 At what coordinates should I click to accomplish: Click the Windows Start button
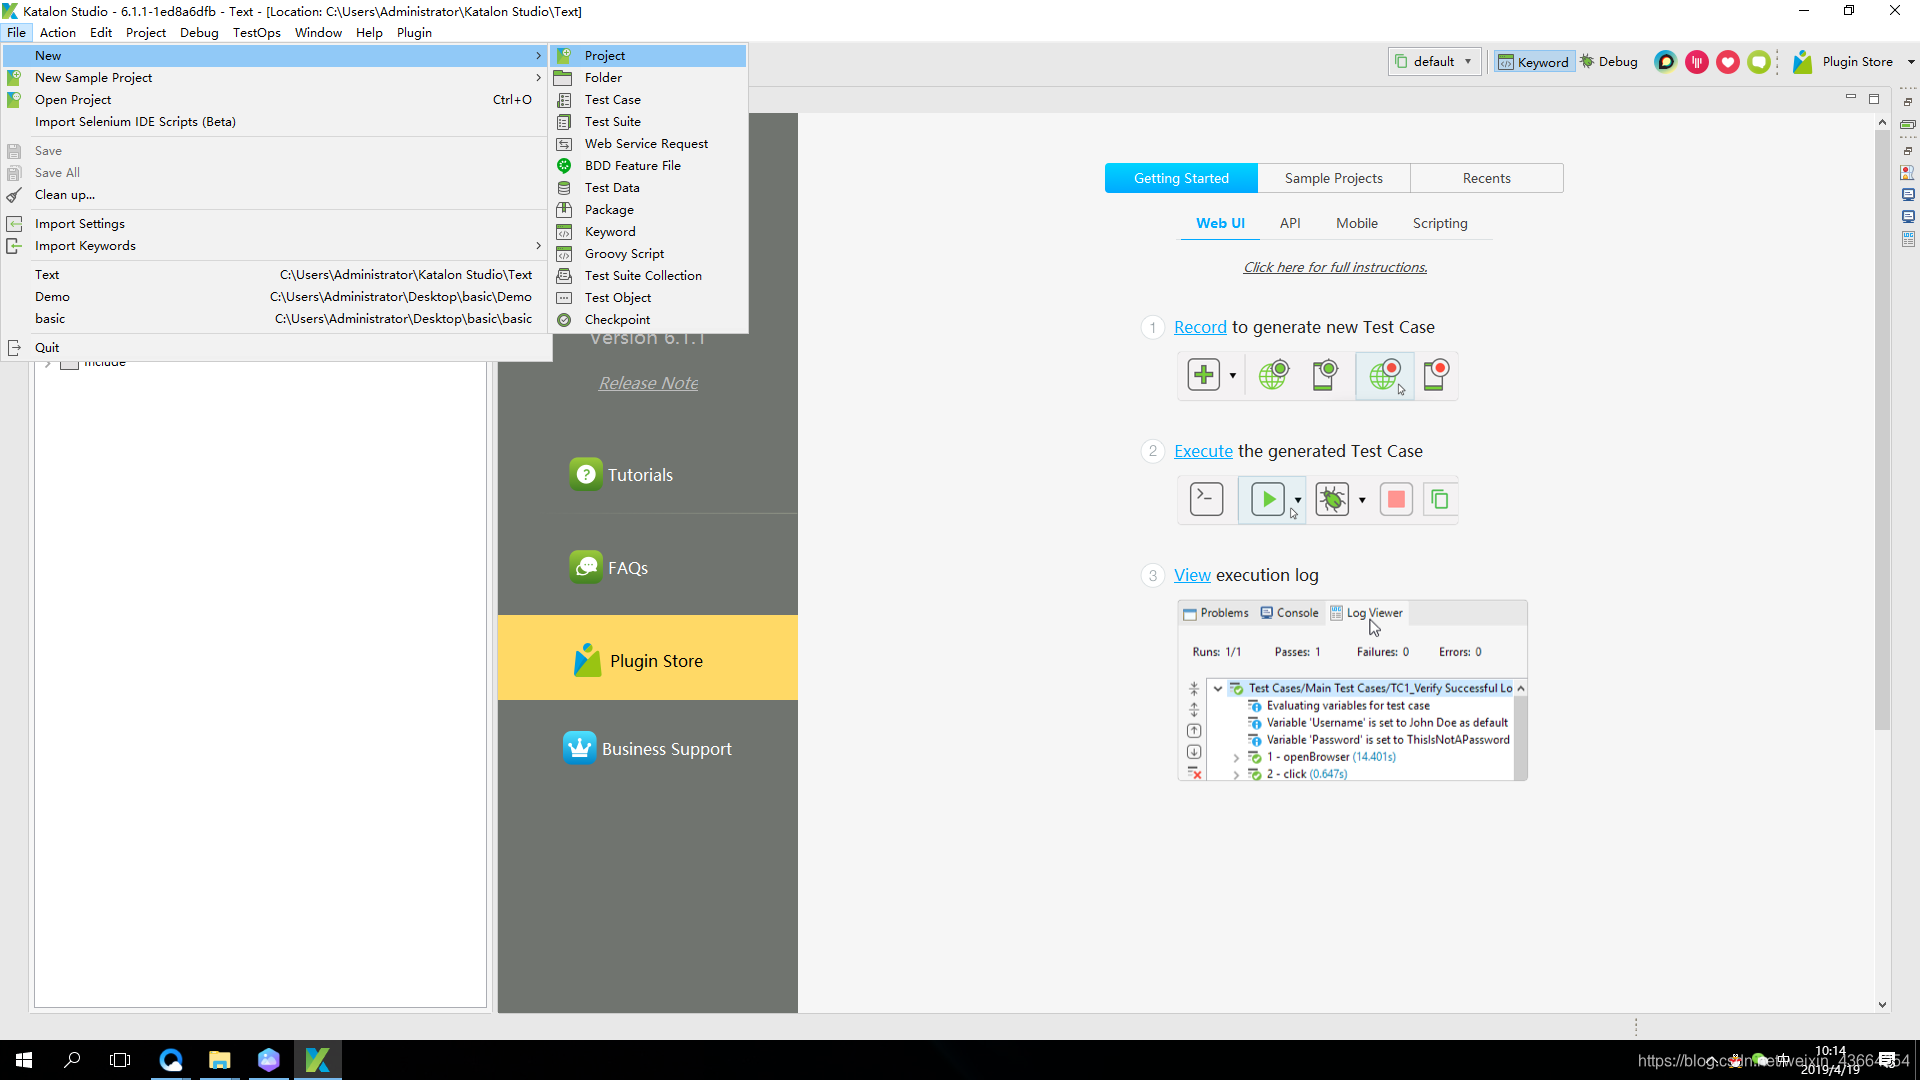click(24, 1060)
